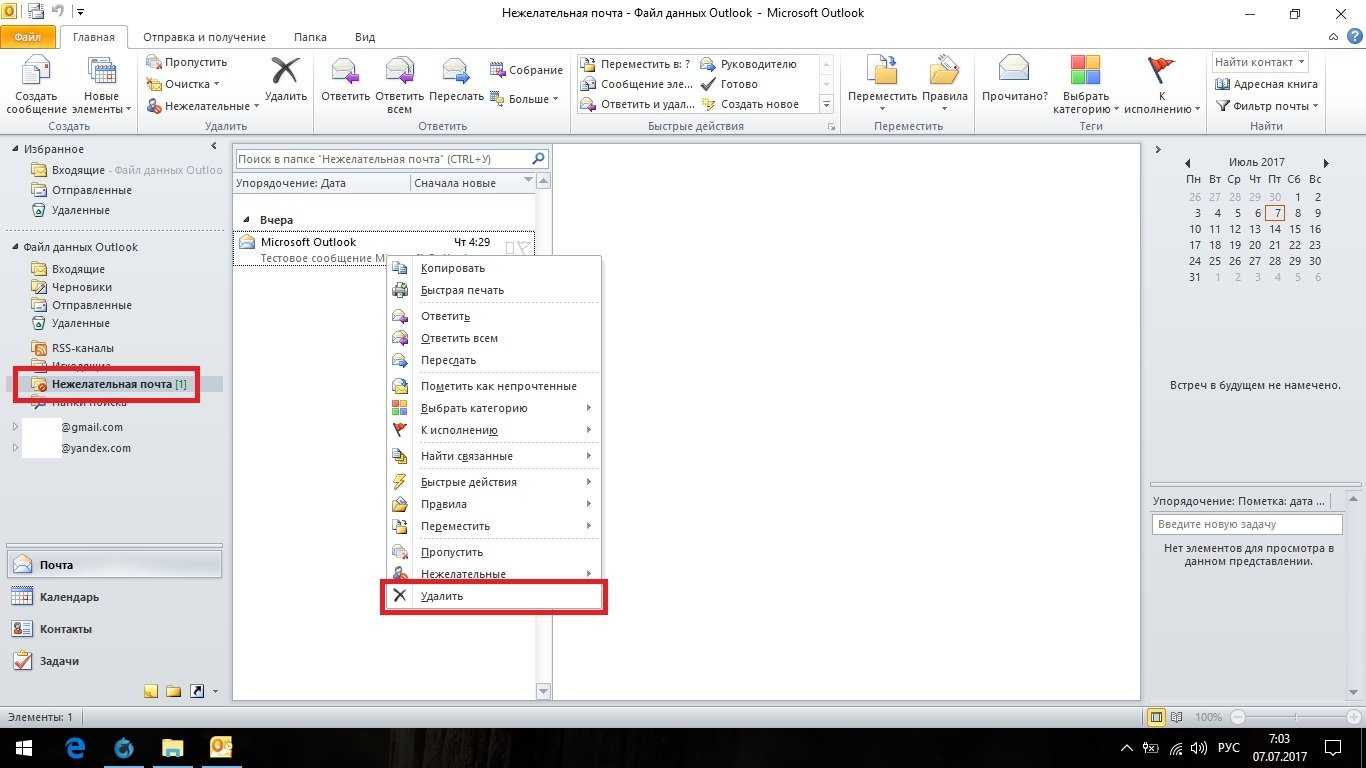Select the Руководителю quick action
1366x768 pixels.
[x=749, y=64]
